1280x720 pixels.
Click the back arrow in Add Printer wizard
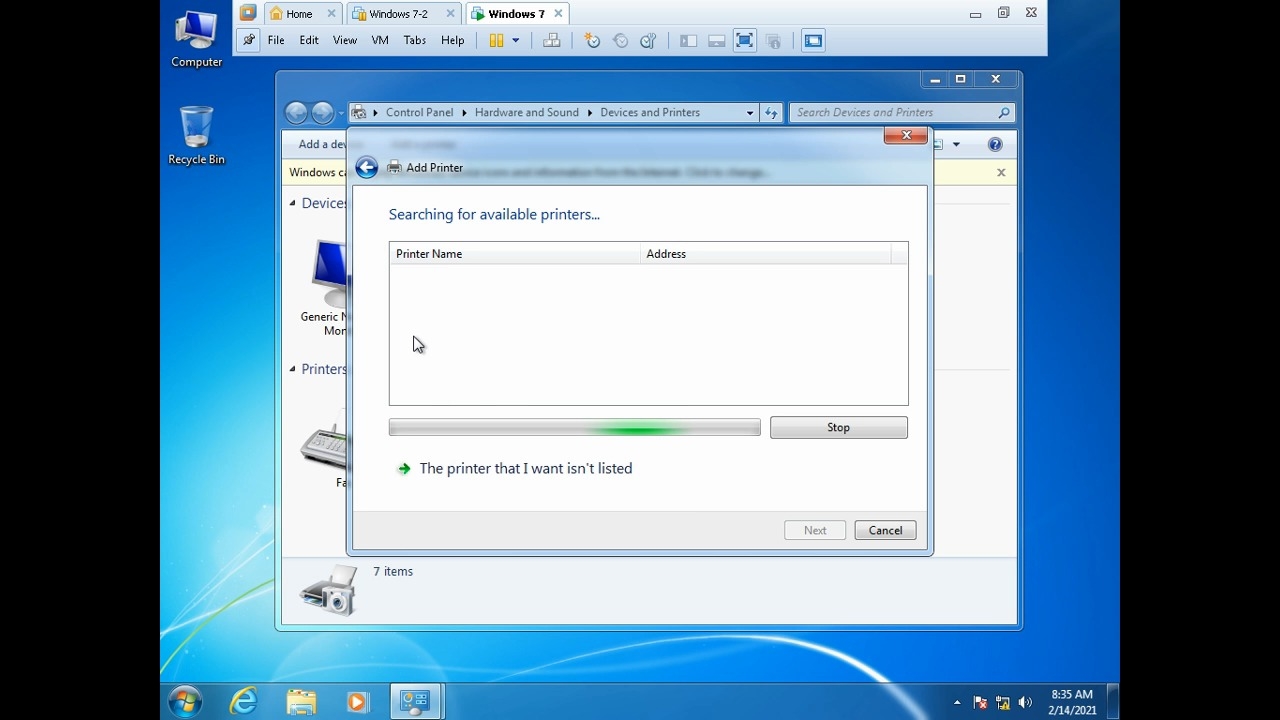click(x=367, y=168)
